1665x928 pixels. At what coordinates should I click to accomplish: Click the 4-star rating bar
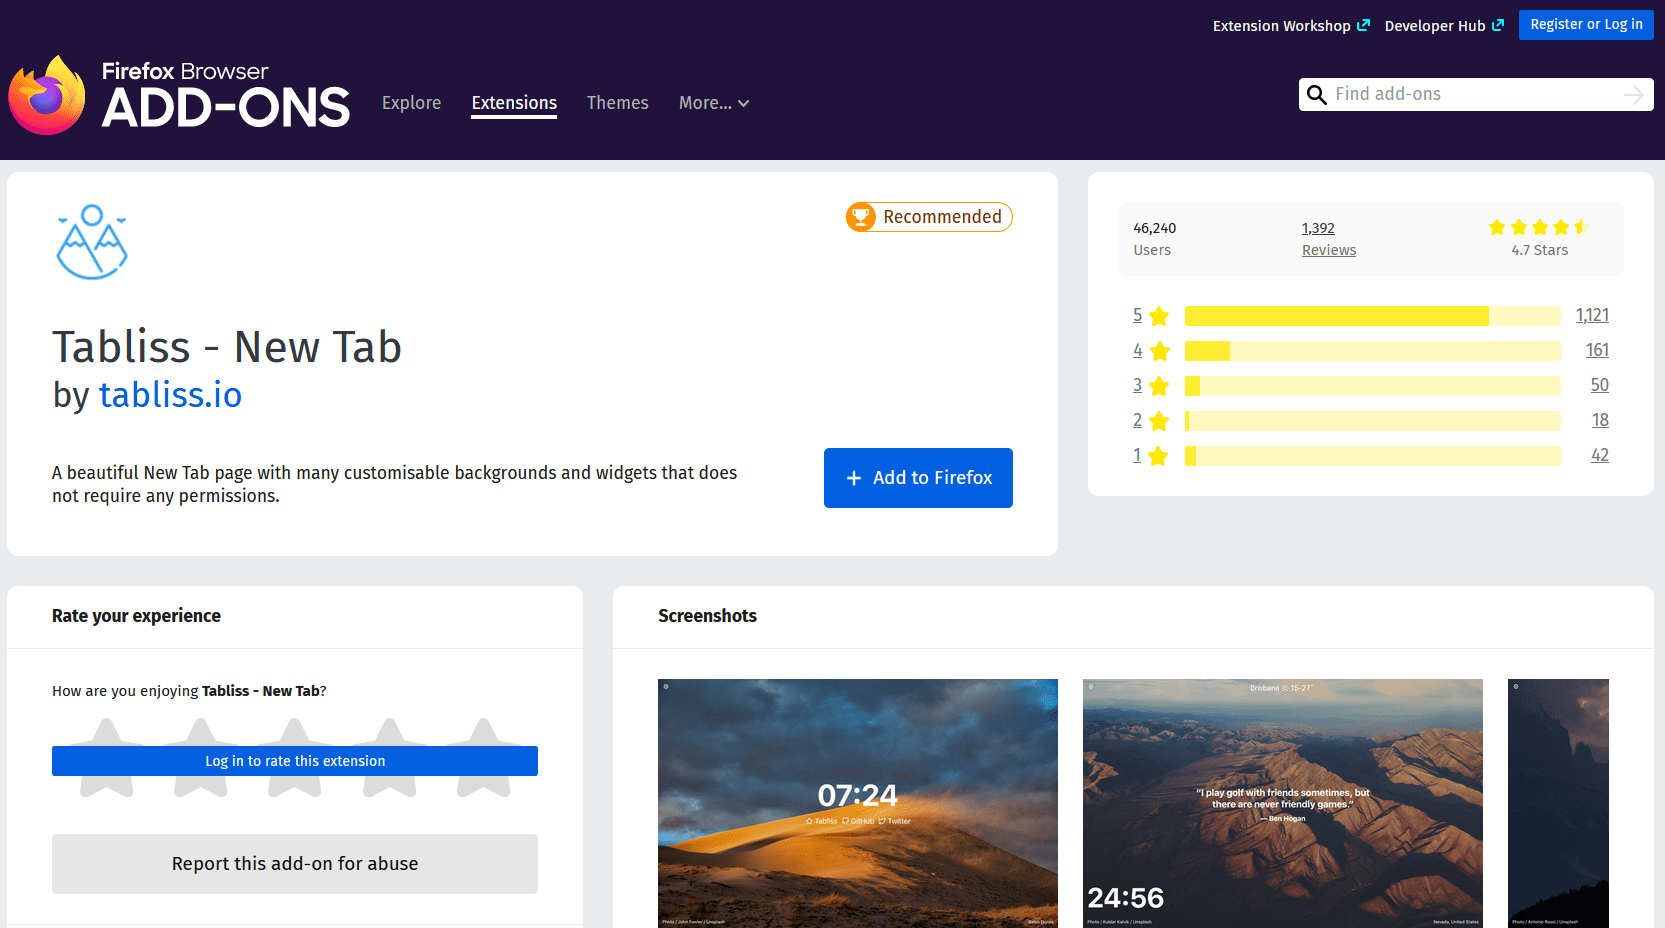pos(1370,350)
